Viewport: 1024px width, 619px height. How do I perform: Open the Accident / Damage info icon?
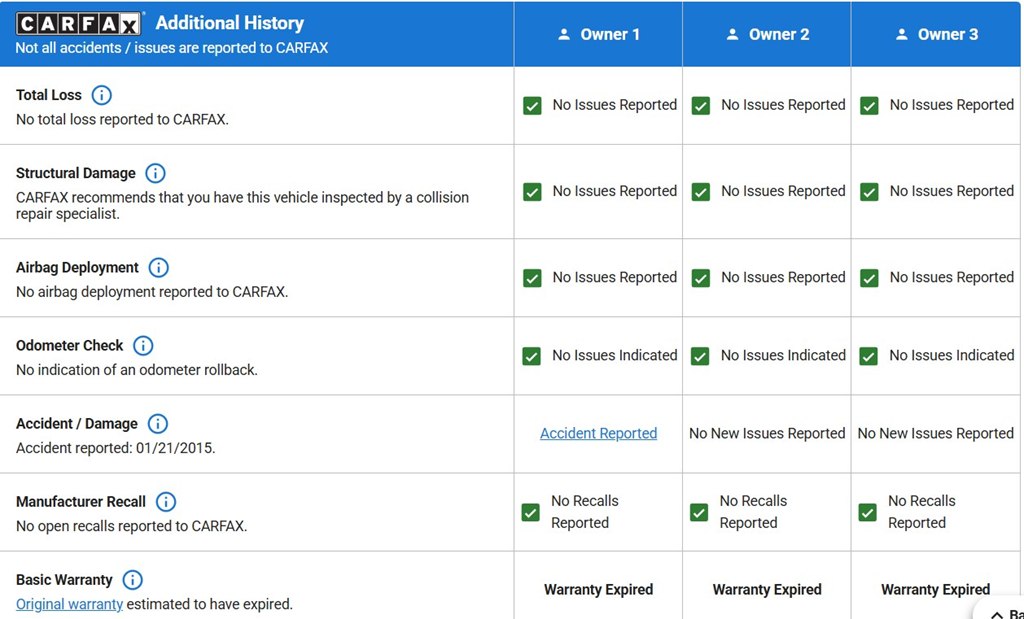click(157, 424)
